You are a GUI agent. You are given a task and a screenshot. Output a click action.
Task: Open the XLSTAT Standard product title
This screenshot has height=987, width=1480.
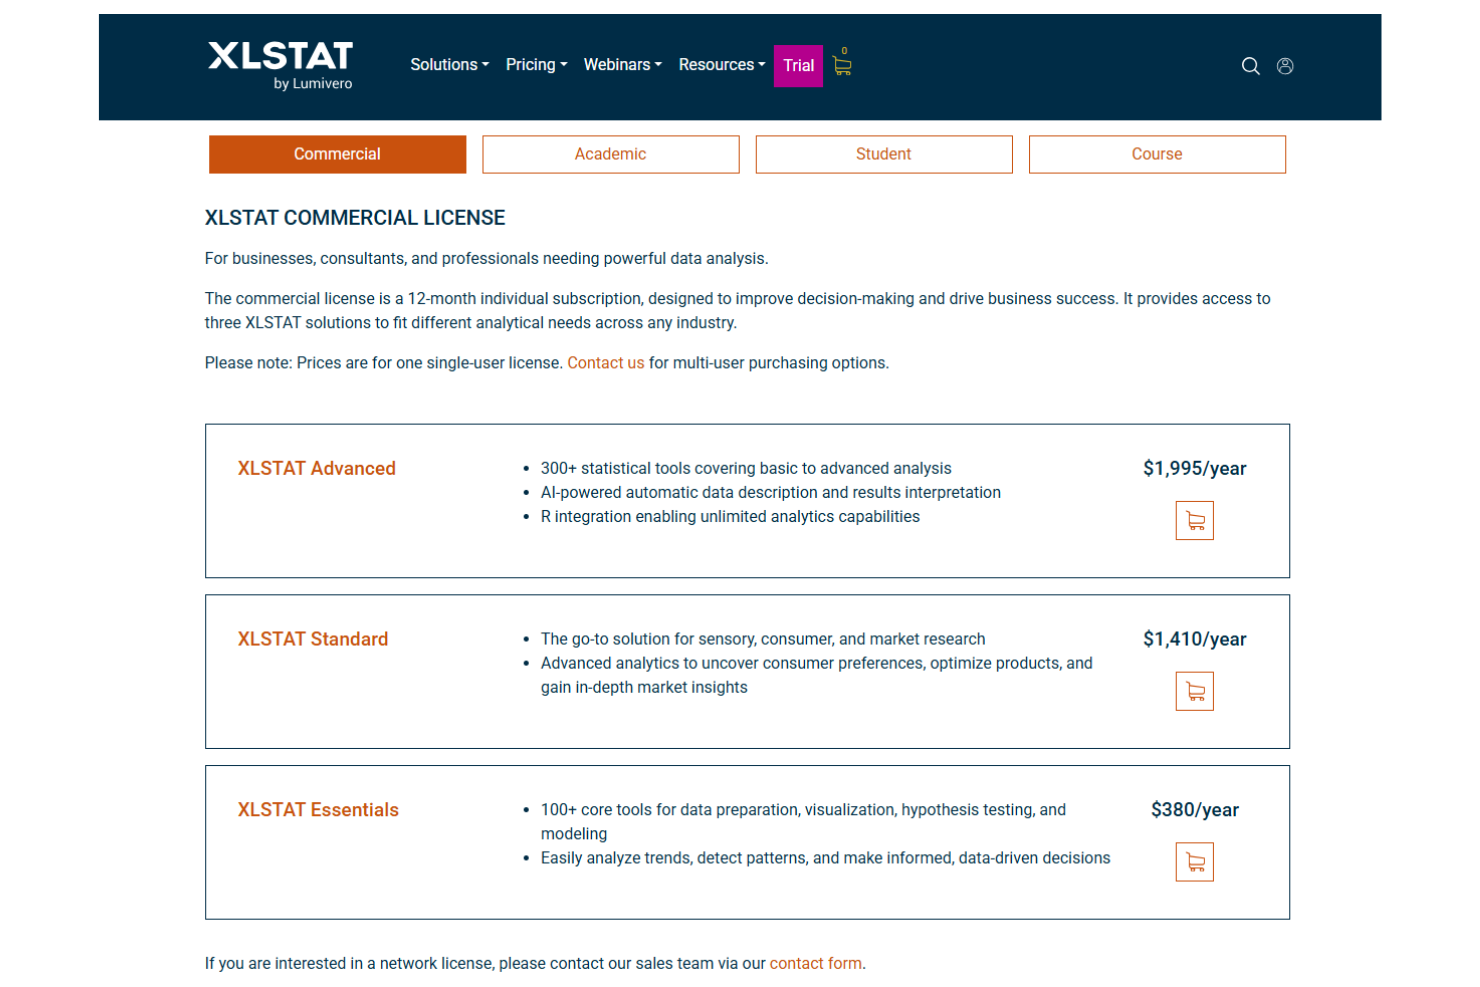(x=312, y=640)
